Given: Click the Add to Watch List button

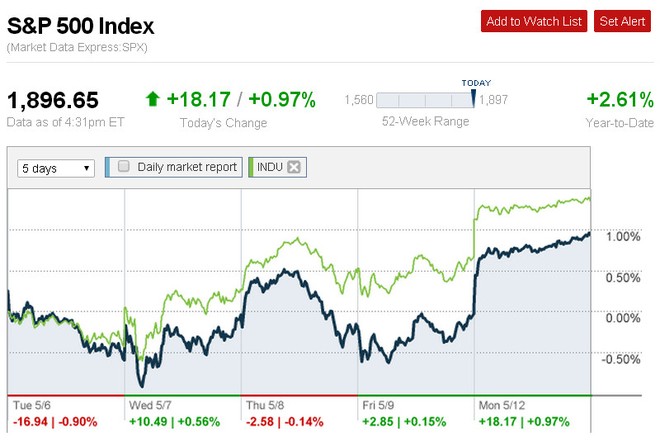Looking at the screenshot, I should [533, 21].
